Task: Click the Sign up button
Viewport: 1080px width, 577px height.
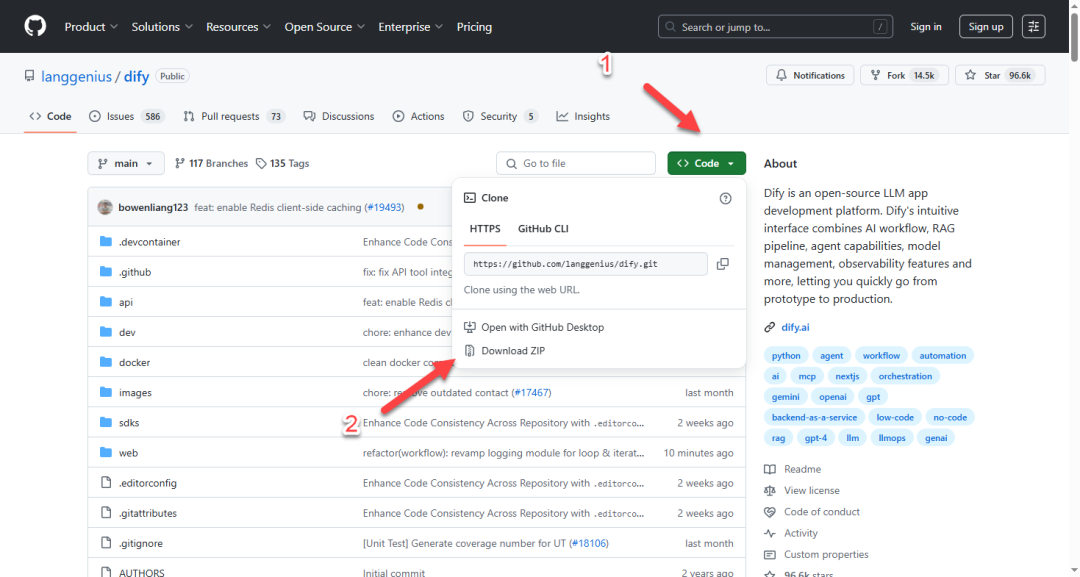Action: click(986, 27)
